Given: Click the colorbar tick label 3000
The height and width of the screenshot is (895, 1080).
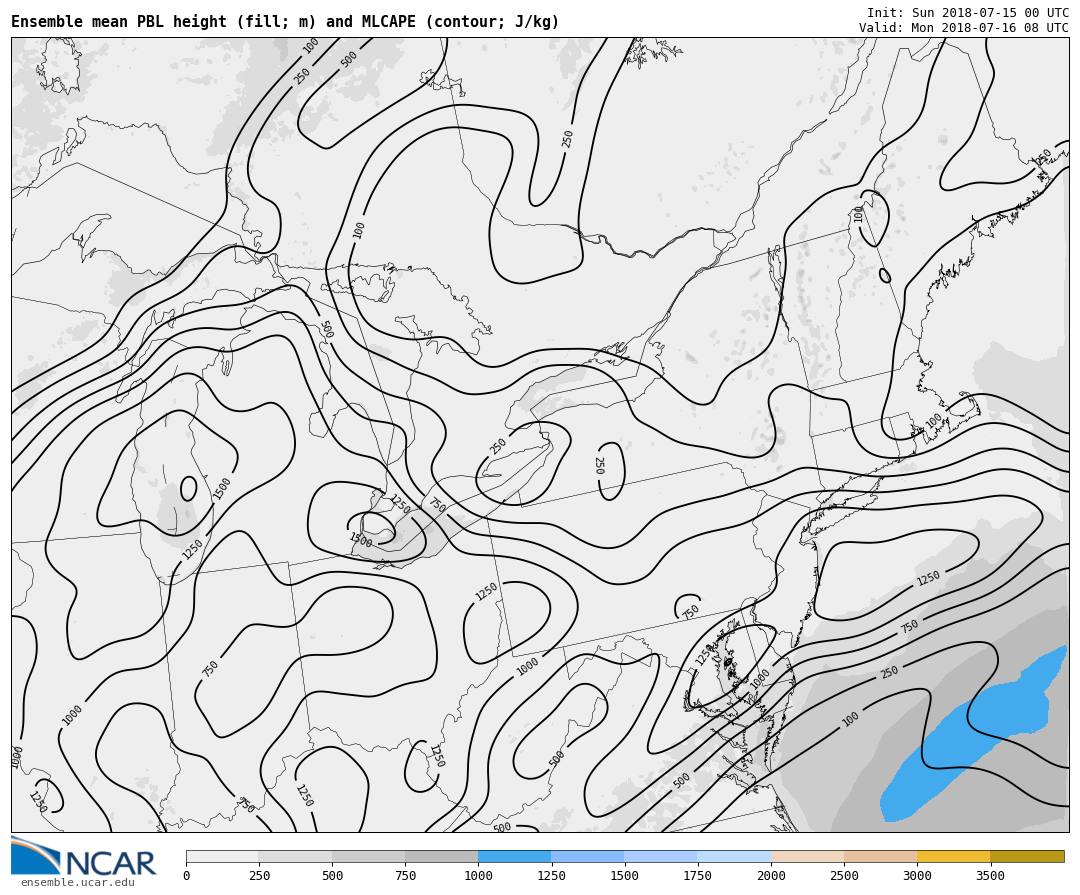Looking at the screenshot, I should tap(917, 876).
